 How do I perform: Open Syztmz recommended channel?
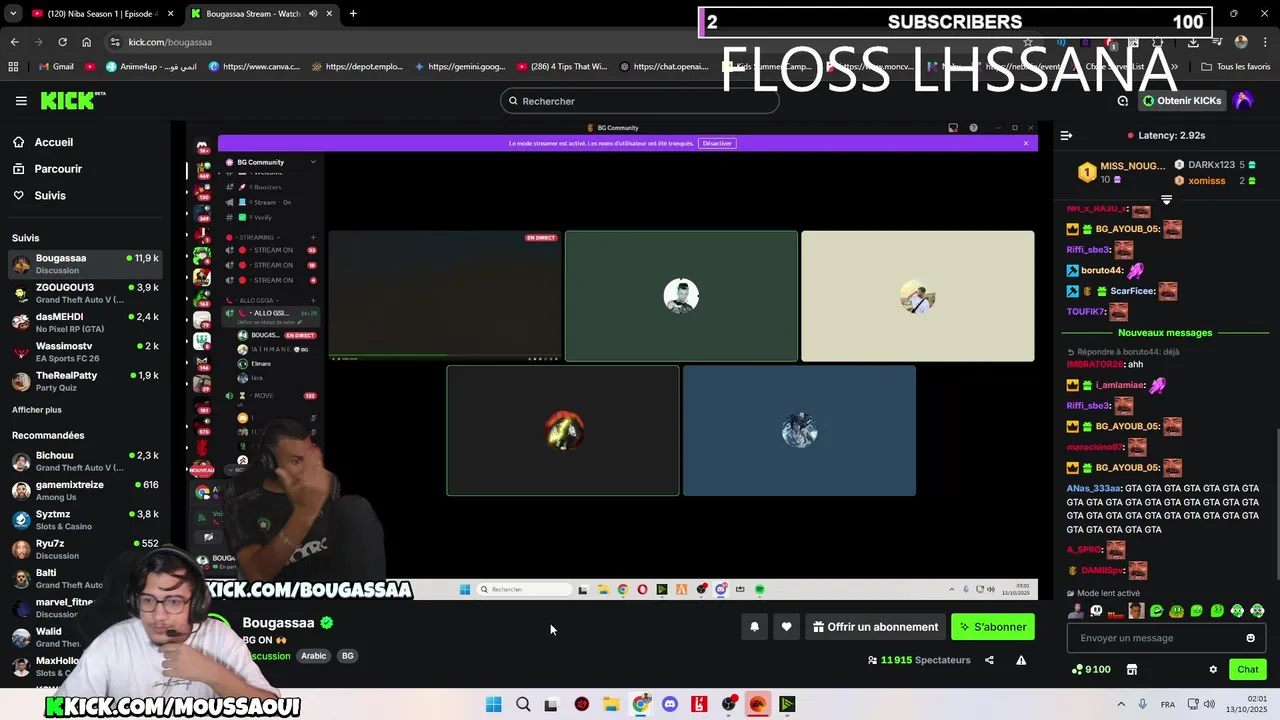point(85,520)
